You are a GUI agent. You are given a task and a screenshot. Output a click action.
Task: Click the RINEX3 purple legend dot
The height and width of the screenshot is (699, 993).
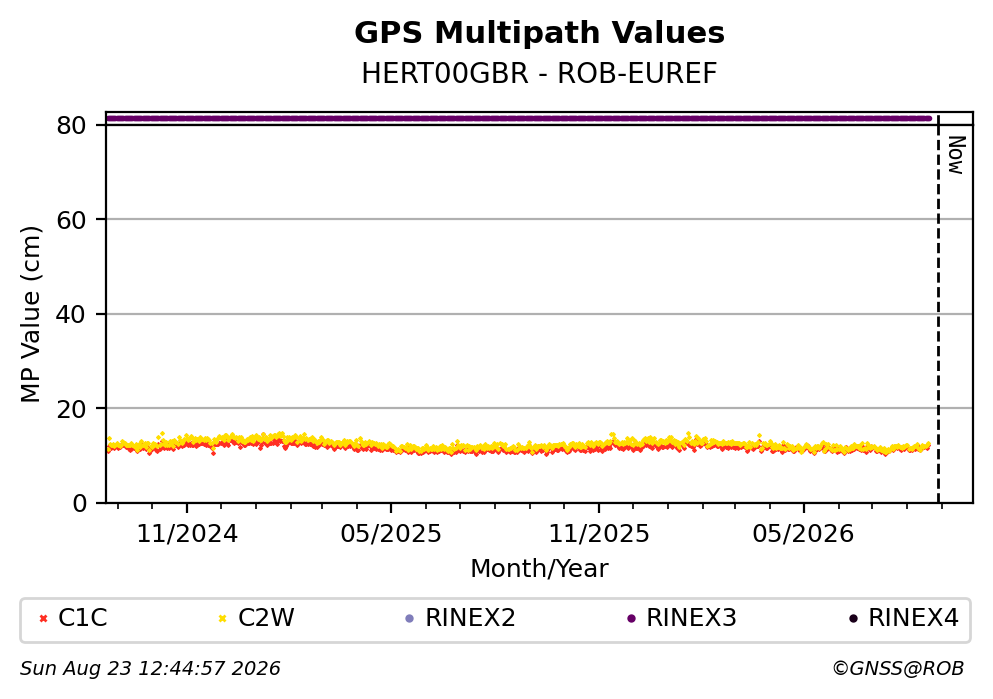[x=631, y=619]
